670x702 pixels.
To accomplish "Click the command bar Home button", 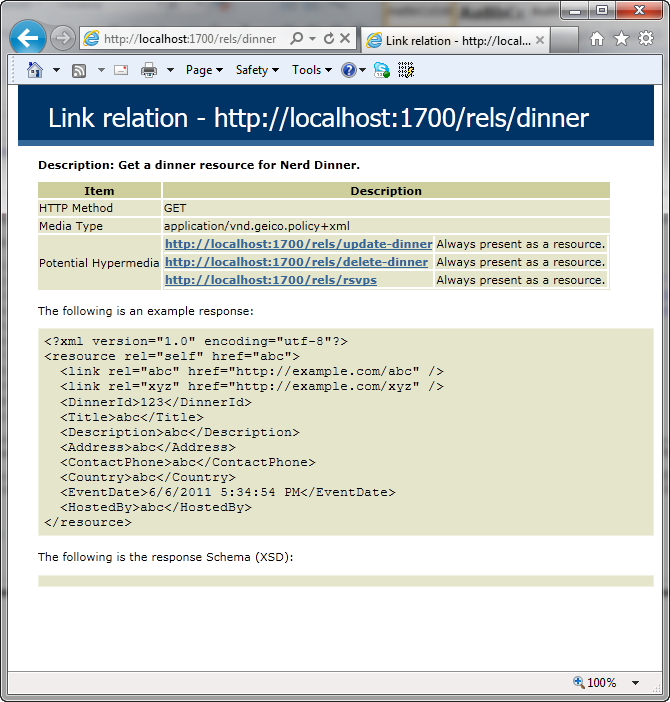I will pyautogui.click(x=35, y=70).
